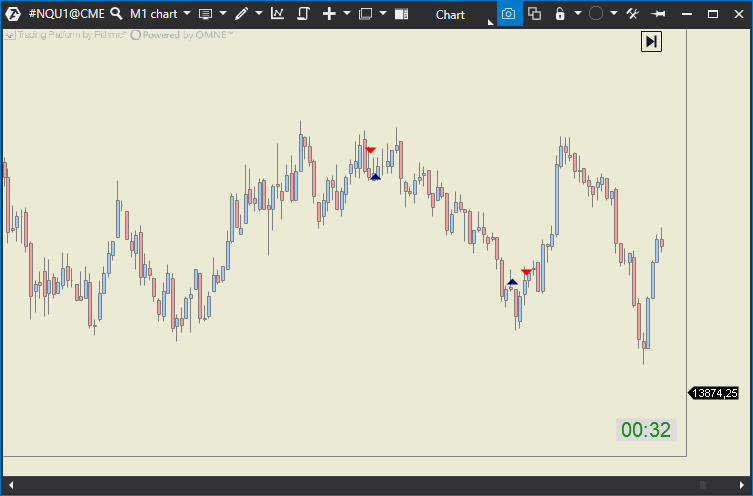Screen dimensions: 753x496
Task: Expand the drawing tools dropdown arrow
Action: tap(259, 13)
